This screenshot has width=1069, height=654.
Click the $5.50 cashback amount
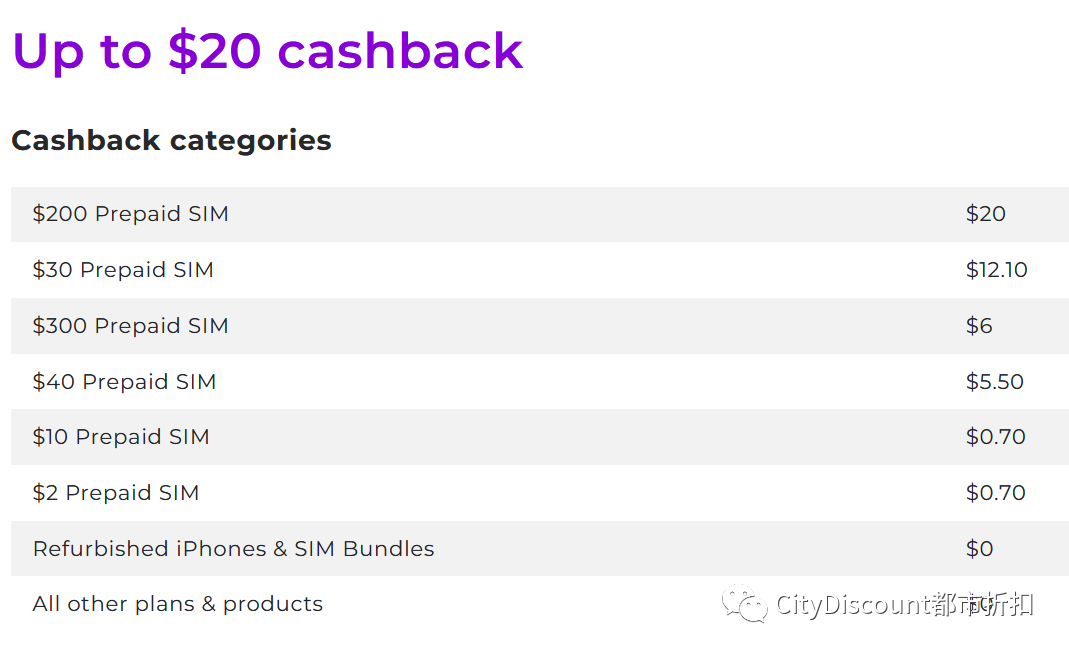click(x=995, y=382)
